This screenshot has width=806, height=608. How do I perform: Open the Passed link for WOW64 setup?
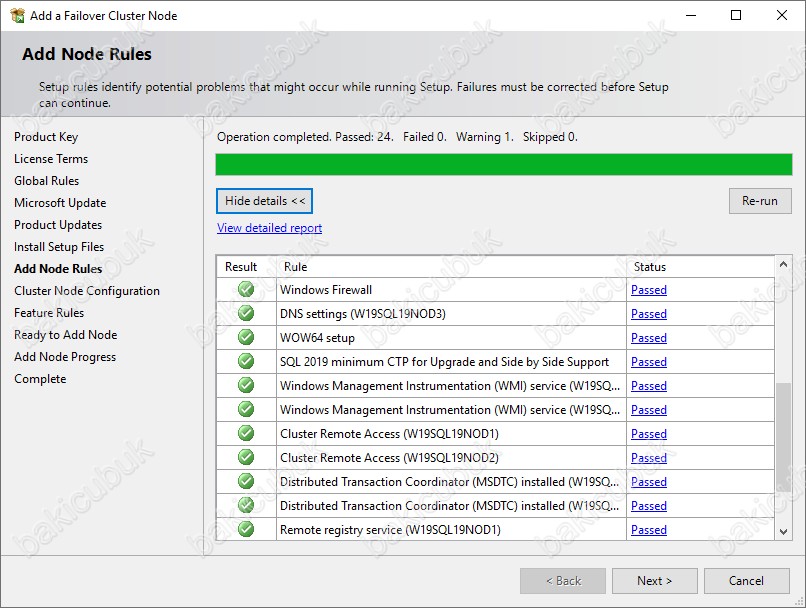649,338
